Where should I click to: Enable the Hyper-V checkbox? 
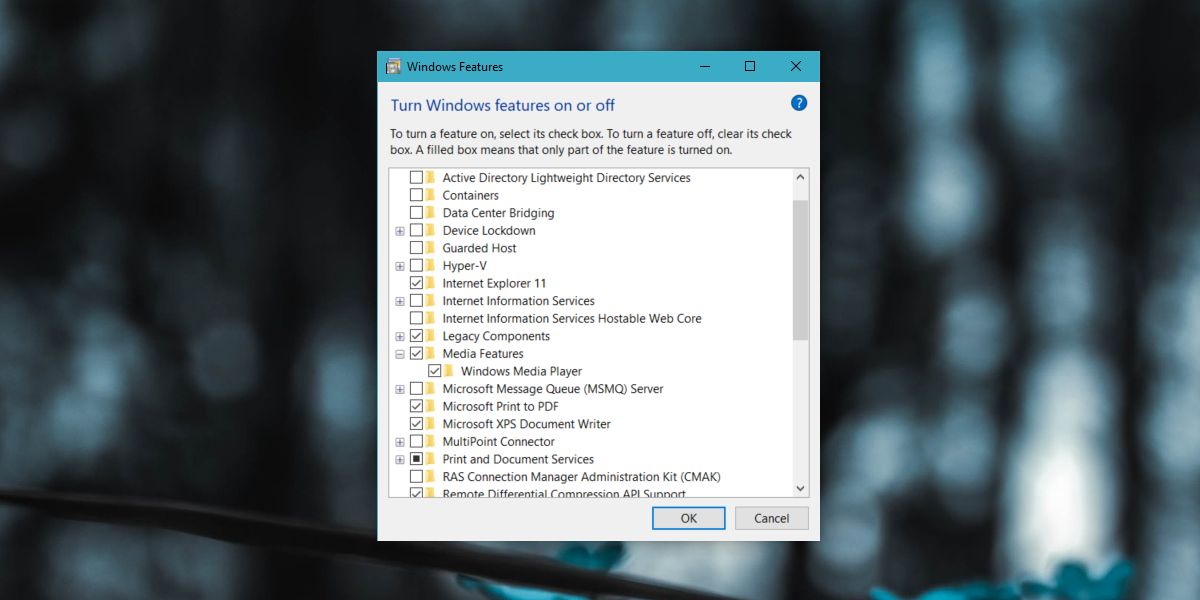coord(416,266)
